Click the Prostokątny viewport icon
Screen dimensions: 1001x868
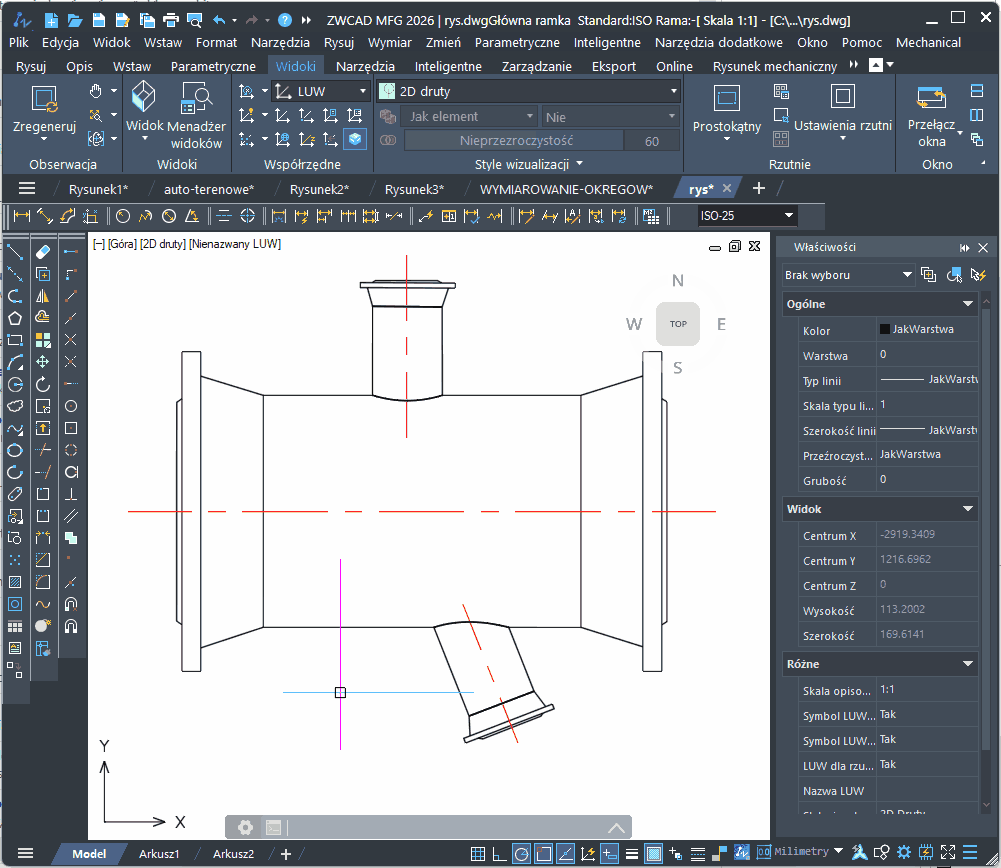(x=726, y=98)
